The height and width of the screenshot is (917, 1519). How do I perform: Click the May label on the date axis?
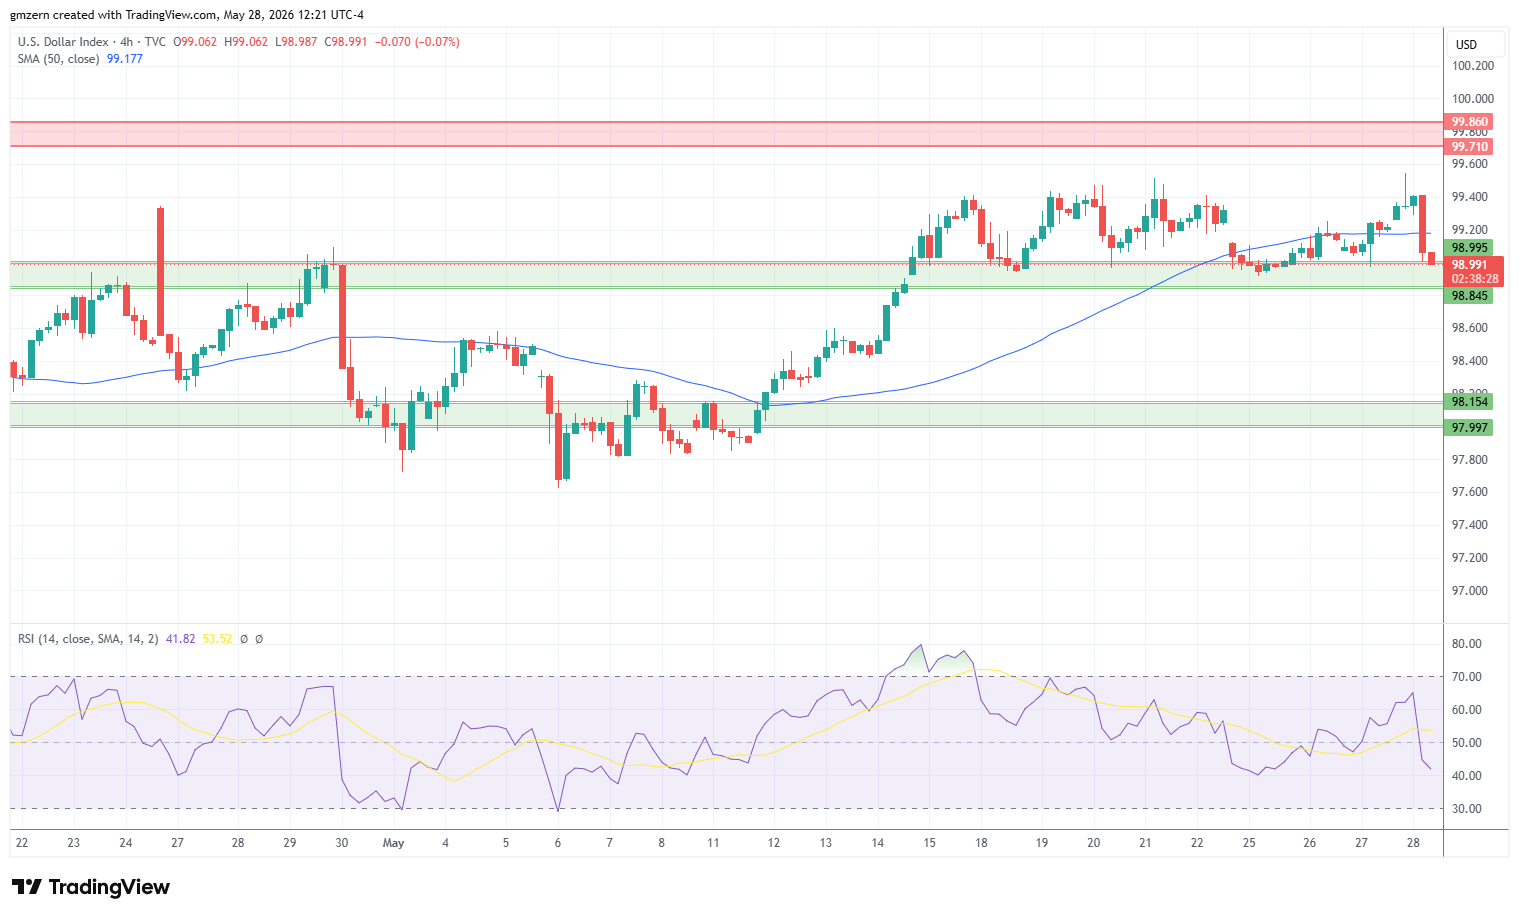pos(394,843)
